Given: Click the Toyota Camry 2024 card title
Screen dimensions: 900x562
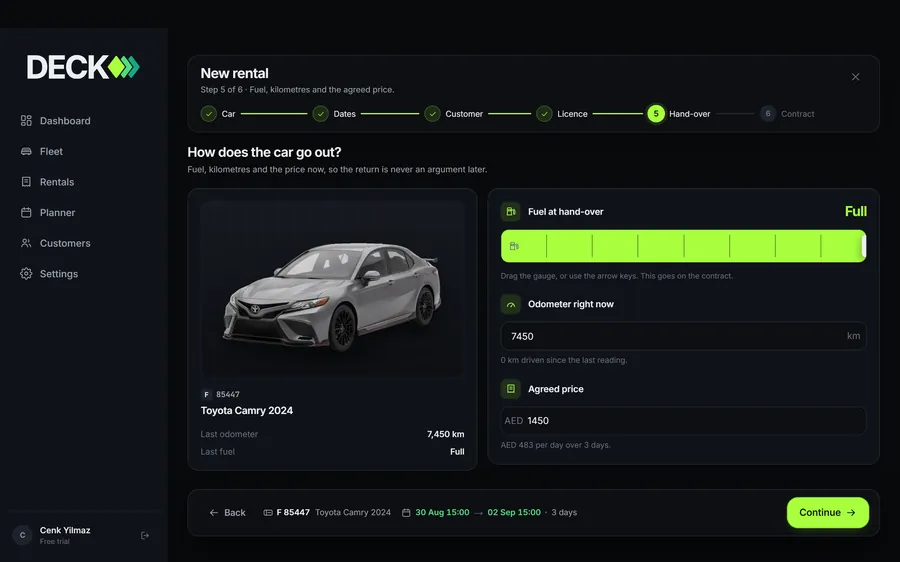Looking at the screenshot, I should click(247, 410).
